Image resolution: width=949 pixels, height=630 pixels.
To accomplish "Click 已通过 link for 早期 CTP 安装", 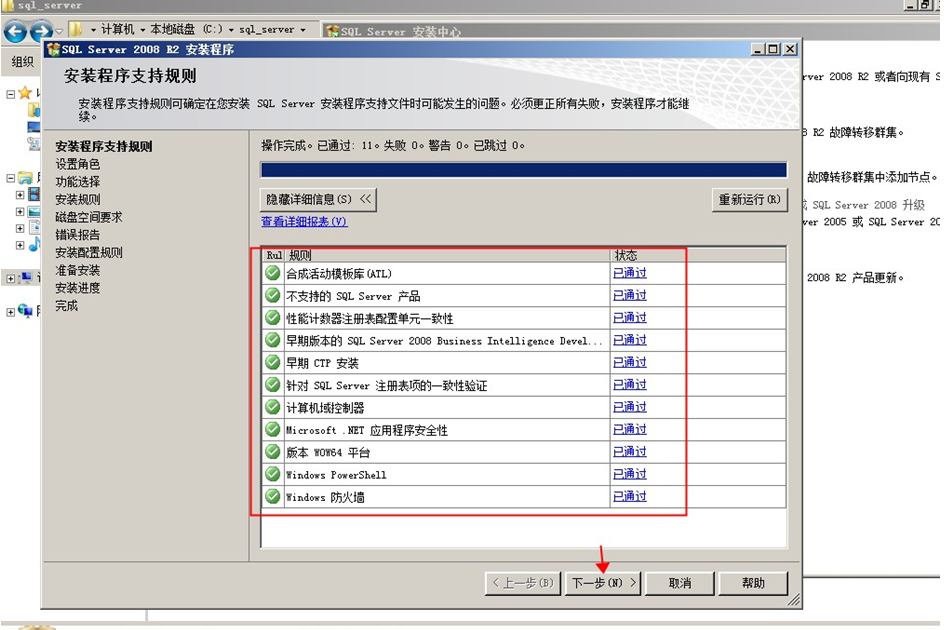I will coord(629,362).
